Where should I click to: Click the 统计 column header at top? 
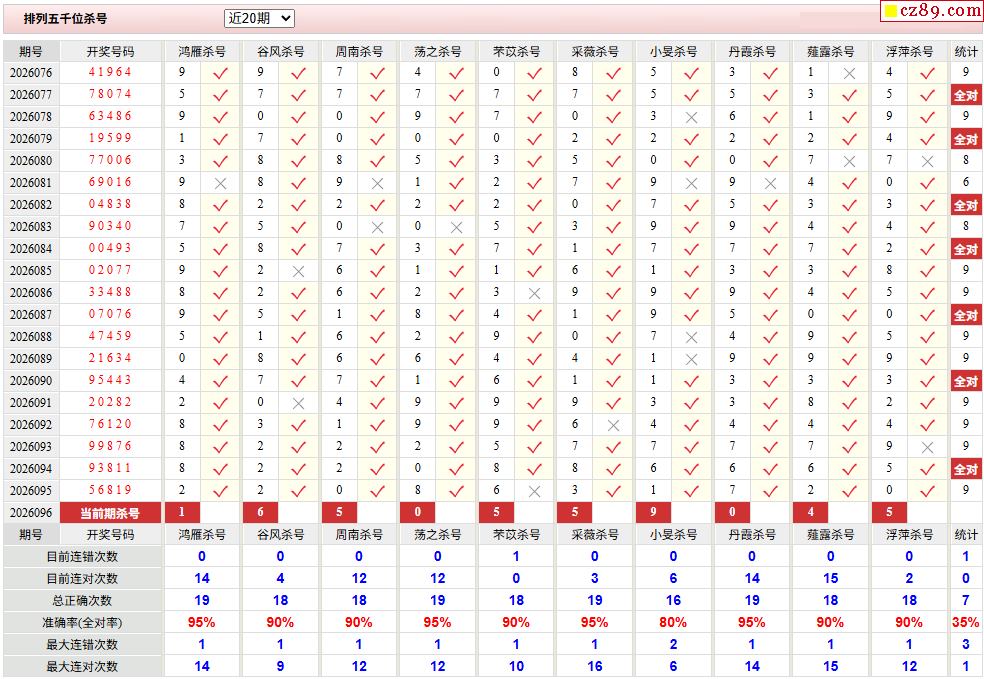(x=965, y=51)
